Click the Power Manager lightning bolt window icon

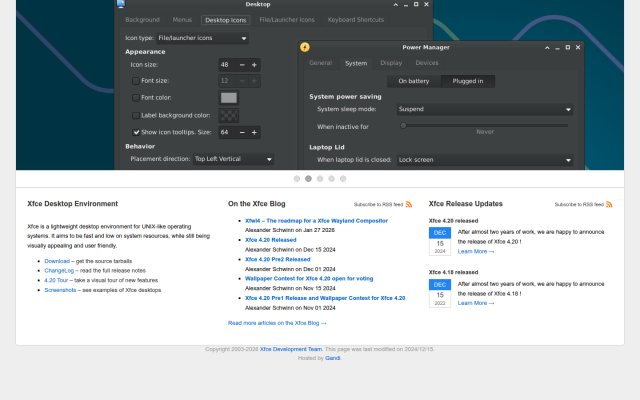pyautogui.click(x=304, y=47)
